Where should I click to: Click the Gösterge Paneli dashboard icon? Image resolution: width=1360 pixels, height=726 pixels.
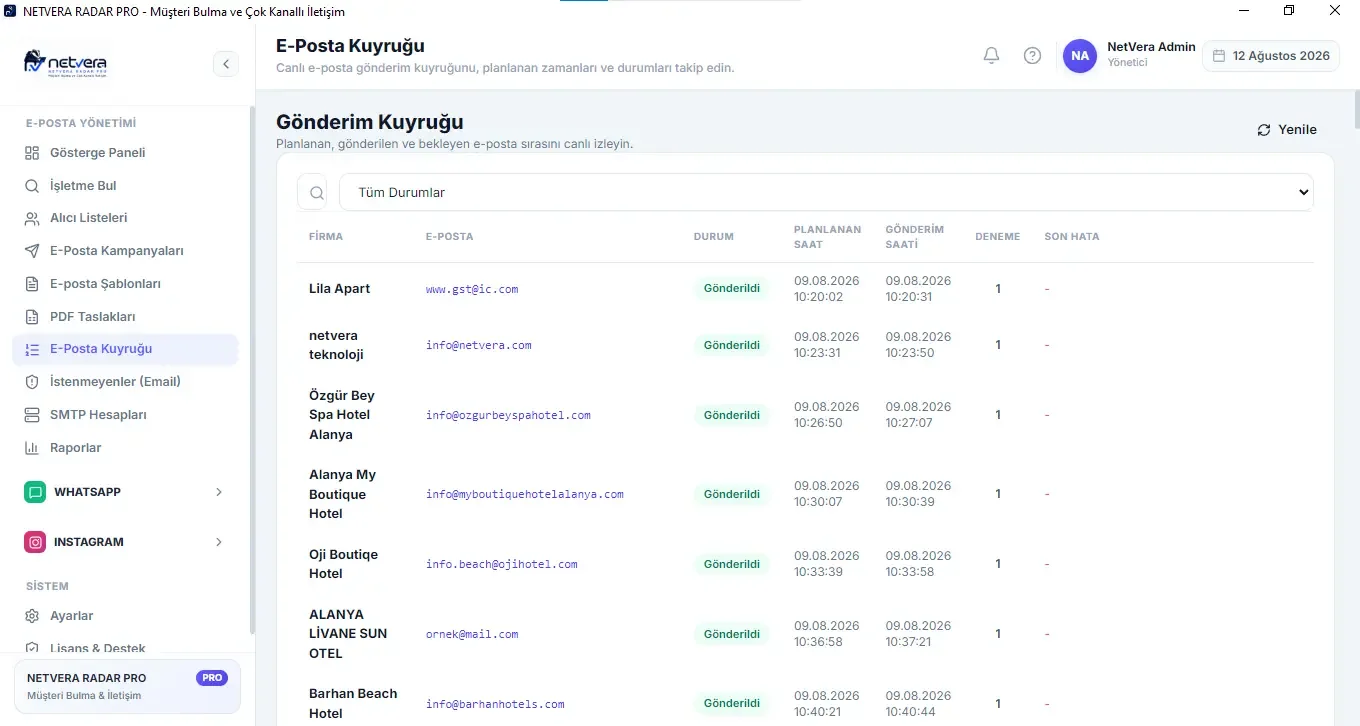coord(32,153)
